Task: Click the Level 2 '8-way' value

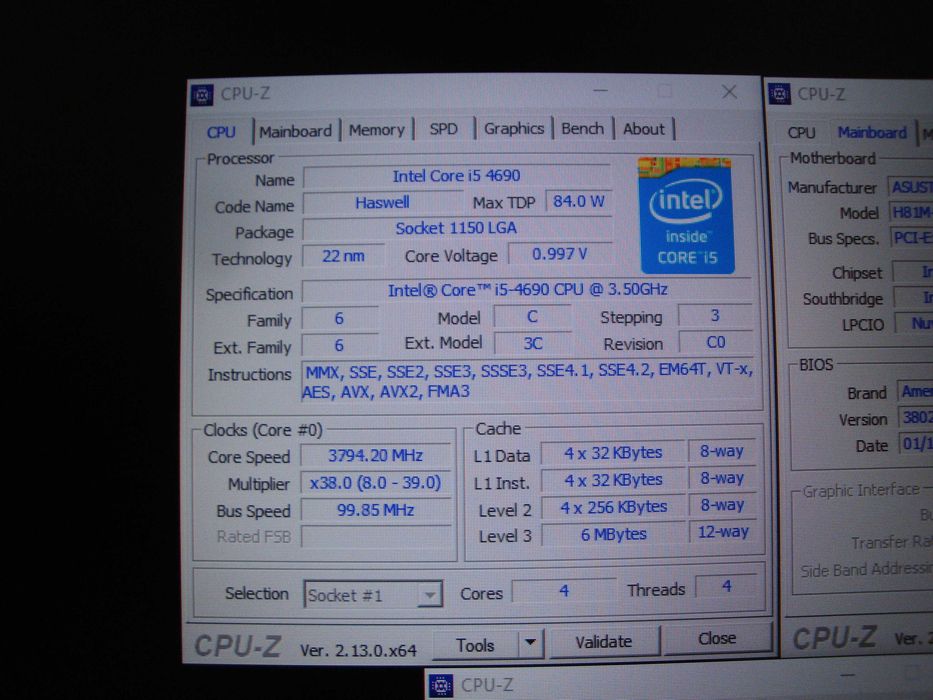Action: coord(722,505)
